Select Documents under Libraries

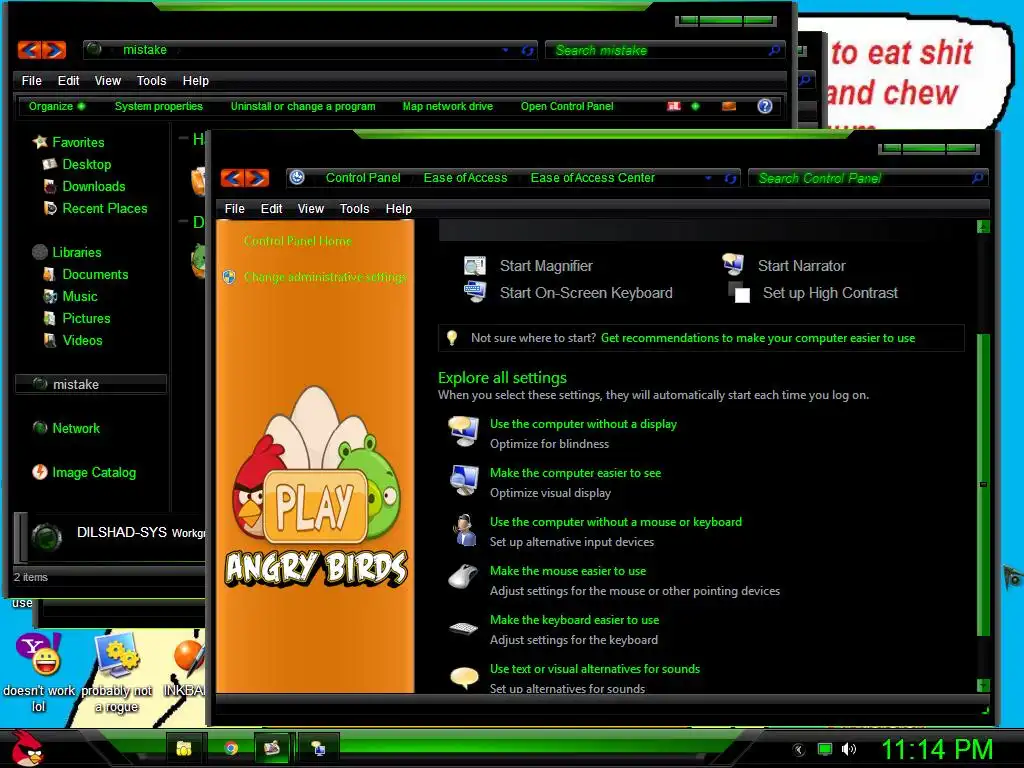pyautogui.click(x=95, y=274)
